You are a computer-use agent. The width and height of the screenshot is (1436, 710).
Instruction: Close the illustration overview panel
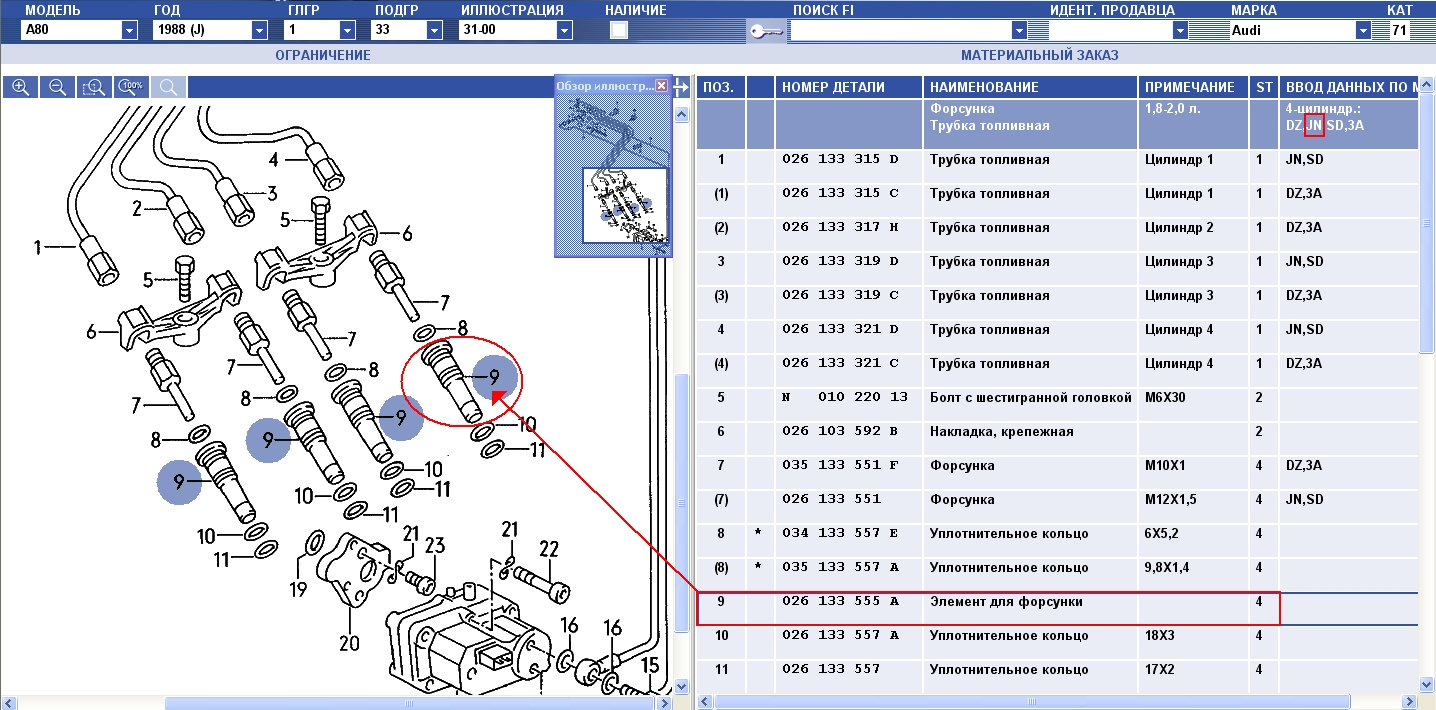[661, 86]
